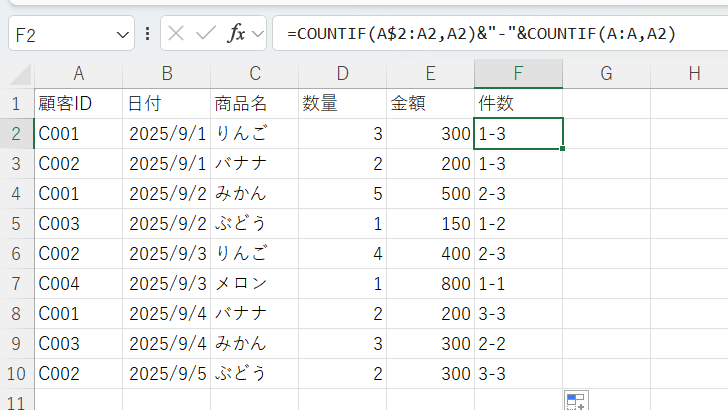Select the 800 amount cell
The width and height of the screenshot is (728, 410).
pos(430,284)
